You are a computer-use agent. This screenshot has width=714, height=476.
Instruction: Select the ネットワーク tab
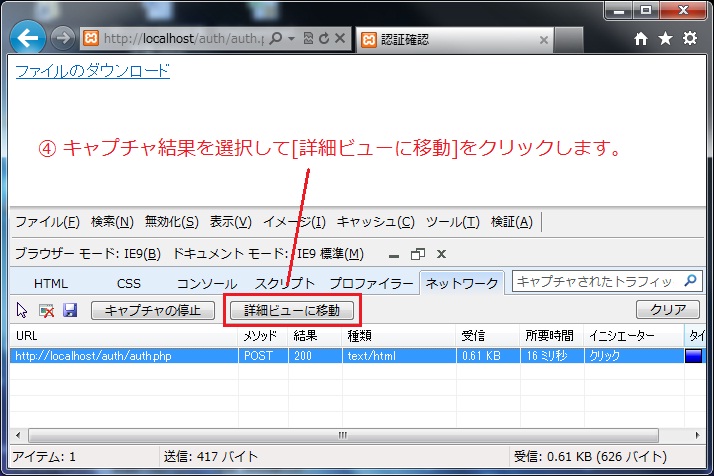462,283
